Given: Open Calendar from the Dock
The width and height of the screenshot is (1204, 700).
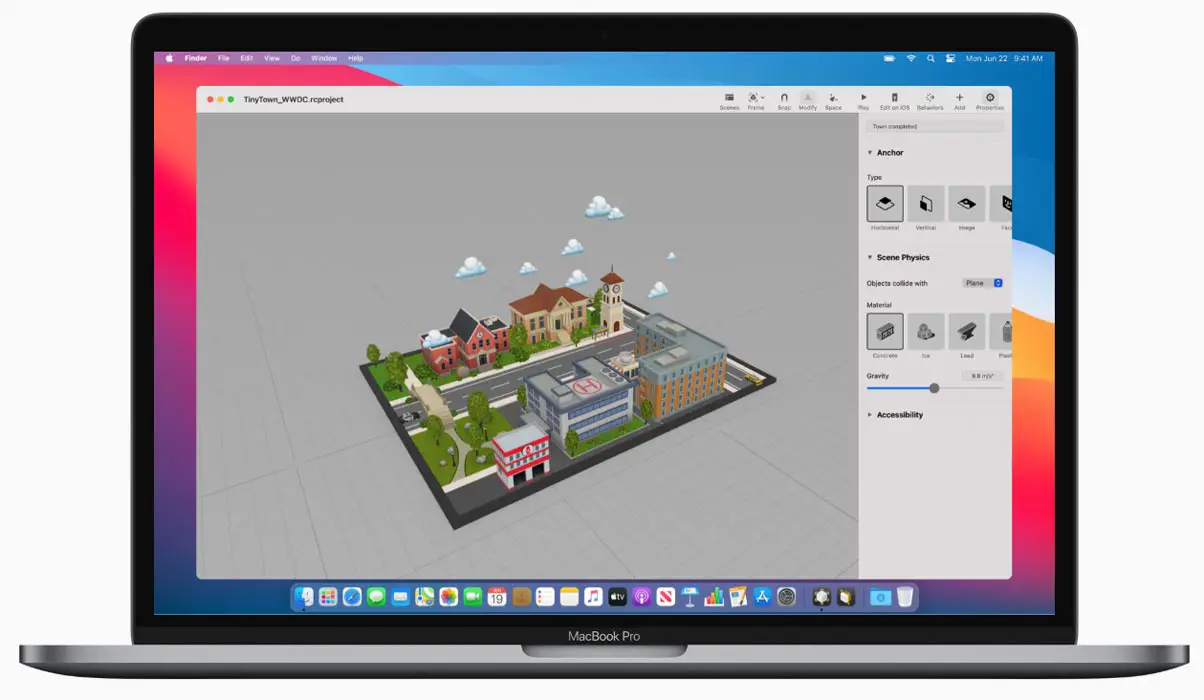Looking at the screenshot, I should coord(497,597).
